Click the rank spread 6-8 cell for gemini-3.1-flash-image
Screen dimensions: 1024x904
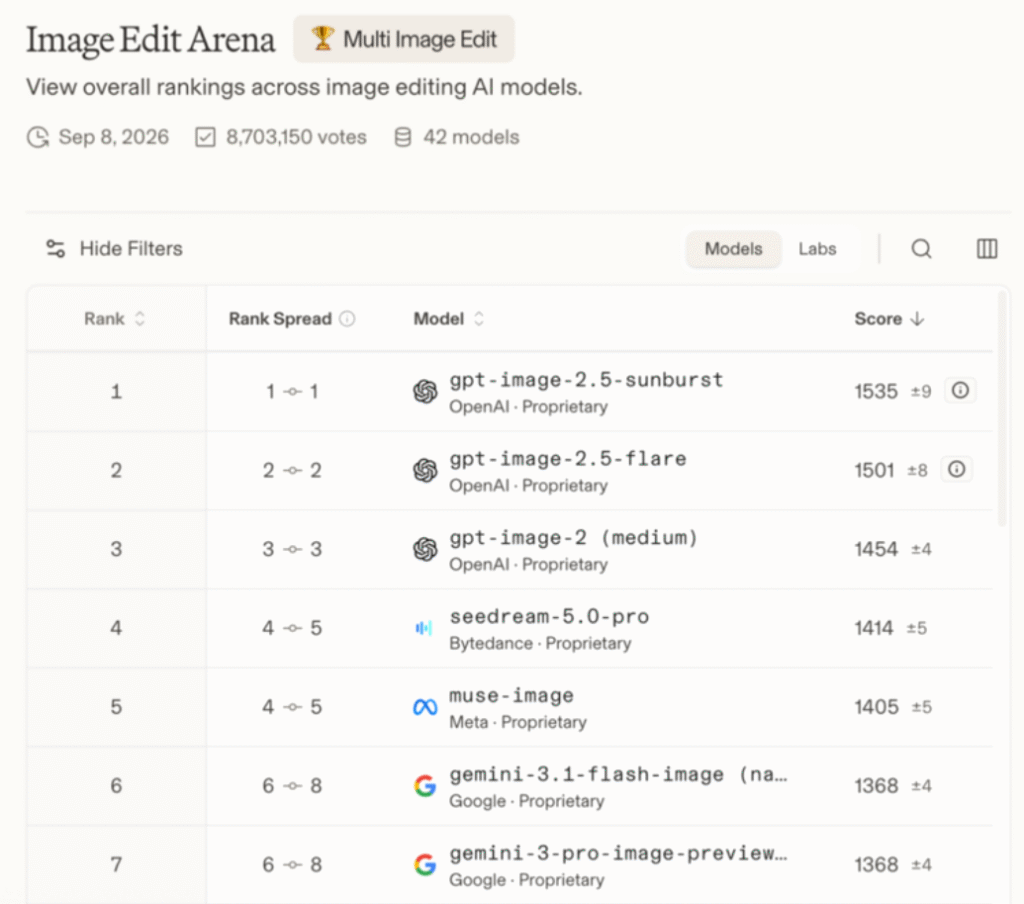[x=292, y=786]
